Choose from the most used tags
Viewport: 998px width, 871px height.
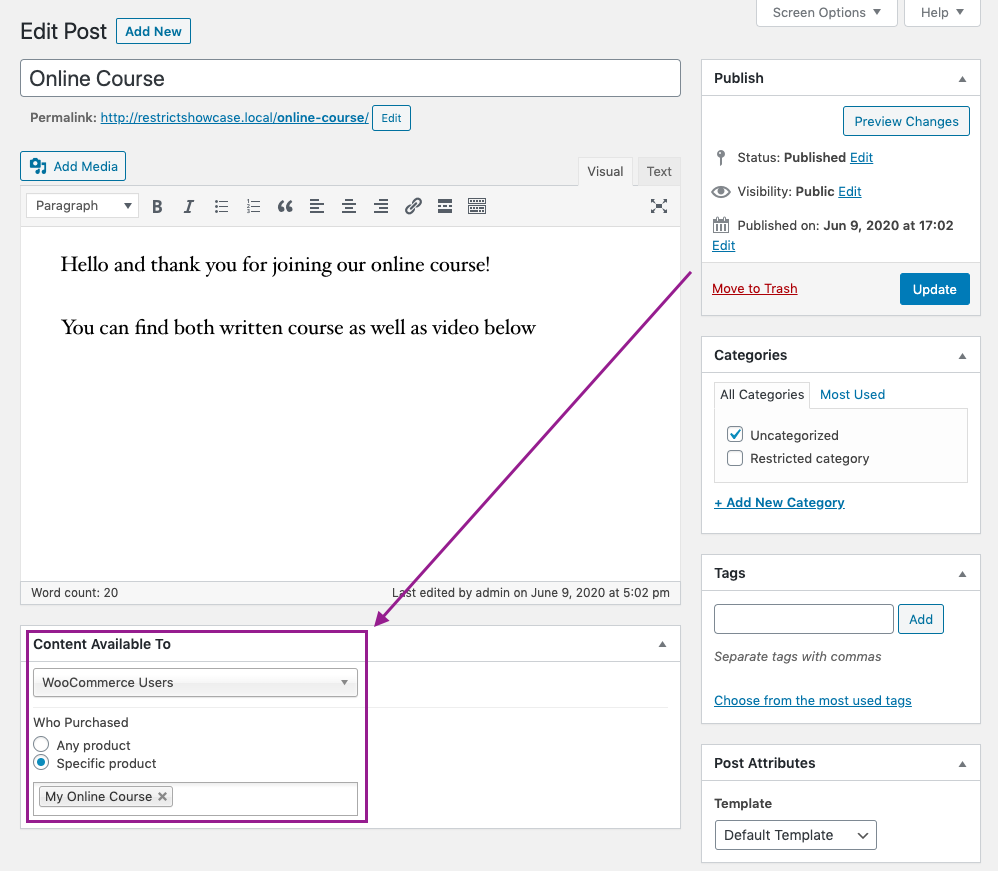click(813, 700)
